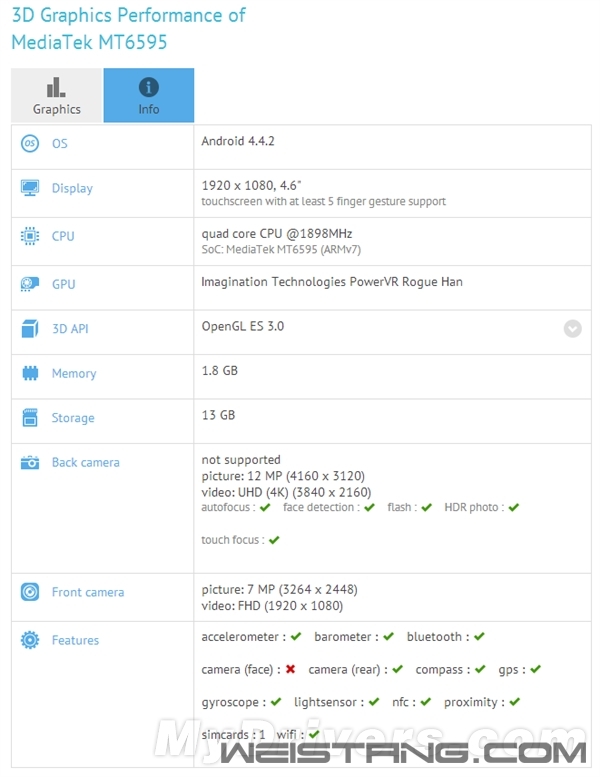Click the Display label
600x777 pixels.
[x=72, y=188]
